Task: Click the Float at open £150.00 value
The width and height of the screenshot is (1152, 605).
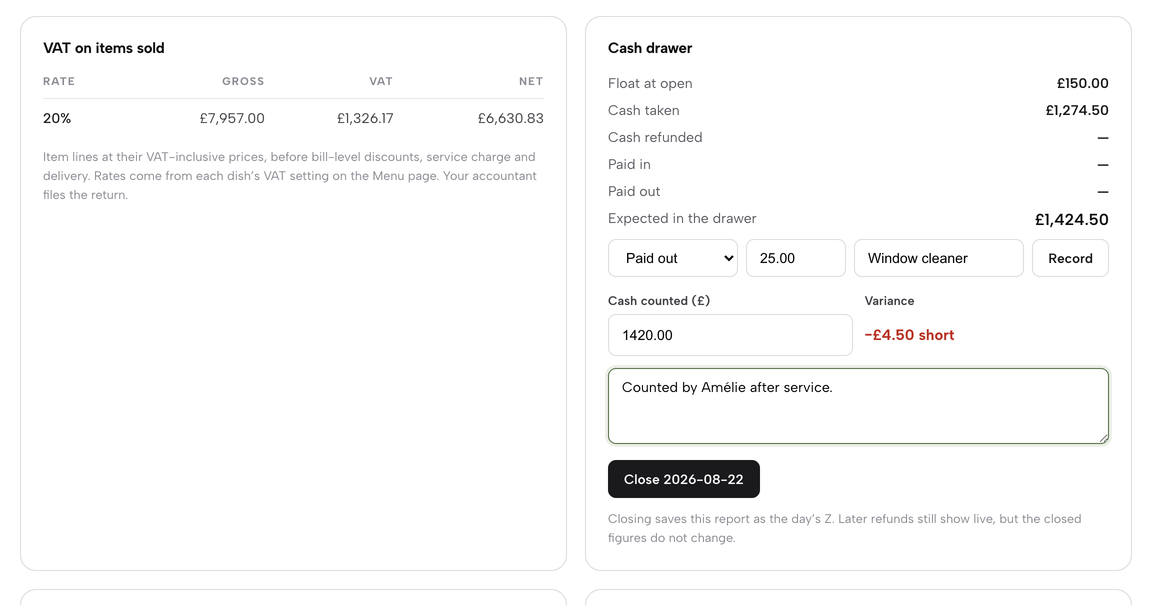Action: click(1082, 83)
